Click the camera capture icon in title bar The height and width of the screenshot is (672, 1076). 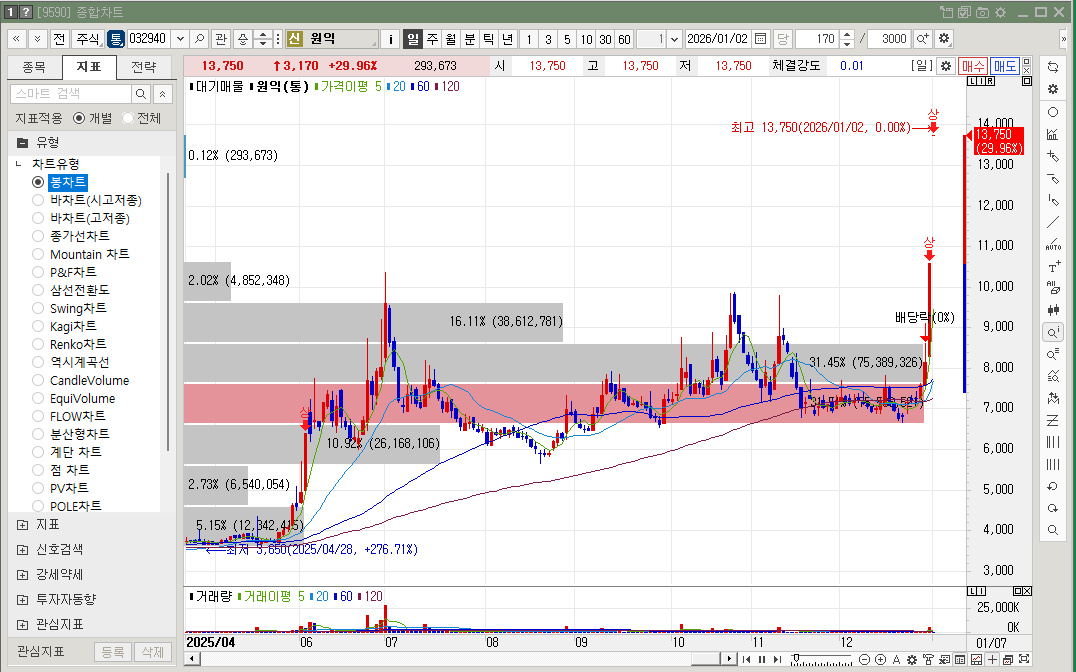tap(983, 12)
